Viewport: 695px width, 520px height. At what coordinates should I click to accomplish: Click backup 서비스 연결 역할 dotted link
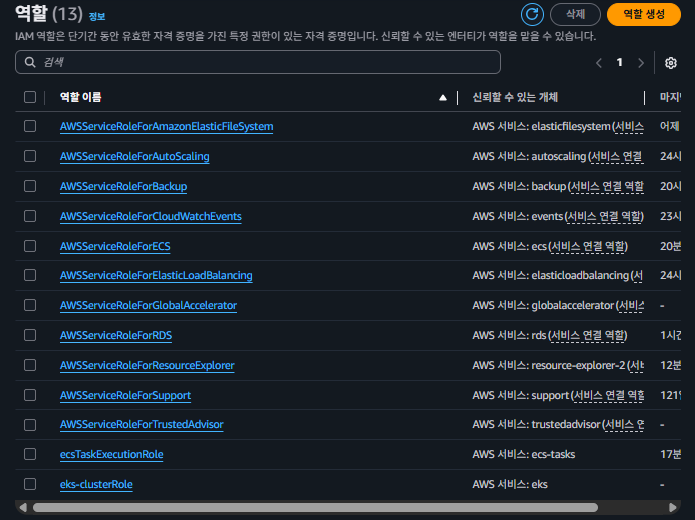pyautogui.click(x=607, y=187)
